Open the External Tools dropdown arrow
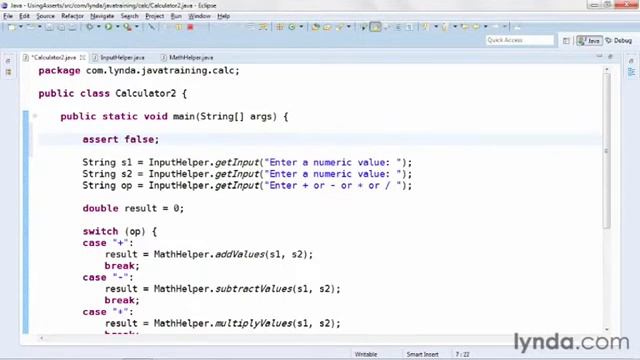 pyautogui.click(x=137, y=27)
